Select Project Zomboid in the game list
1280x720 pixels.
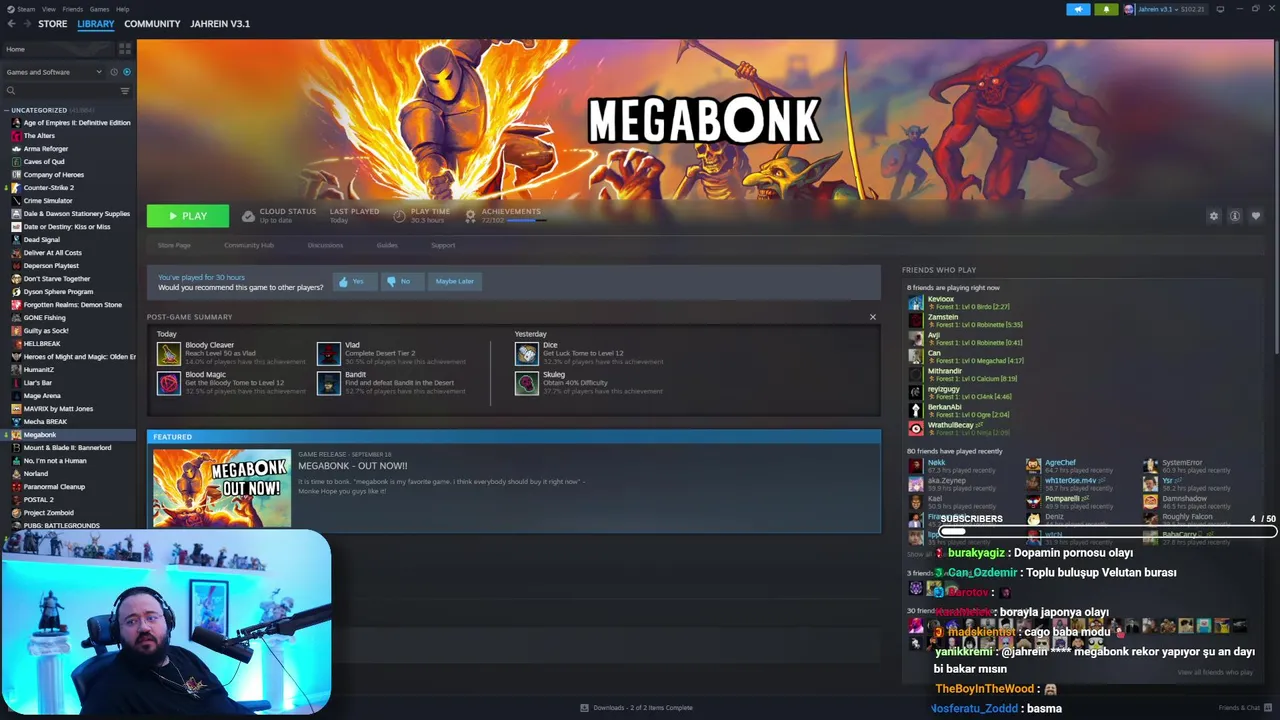pos(48,513)
